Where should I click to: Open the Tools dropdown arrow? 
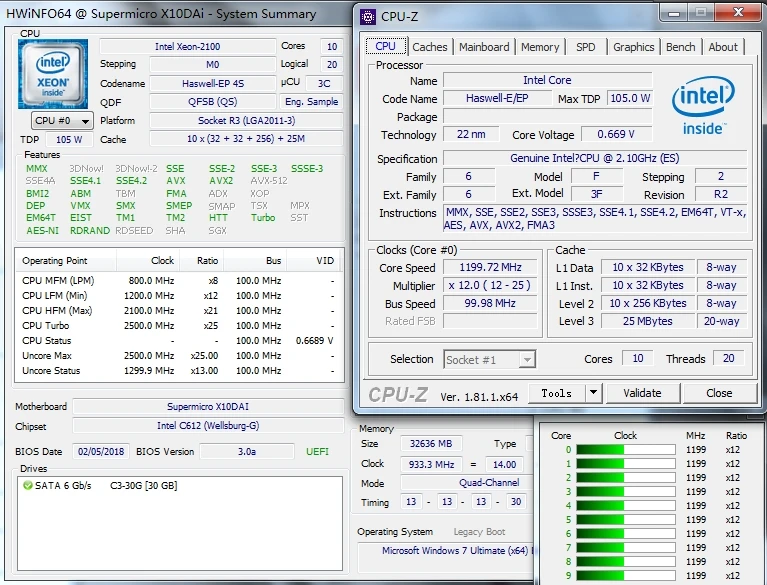pos(593,393)
